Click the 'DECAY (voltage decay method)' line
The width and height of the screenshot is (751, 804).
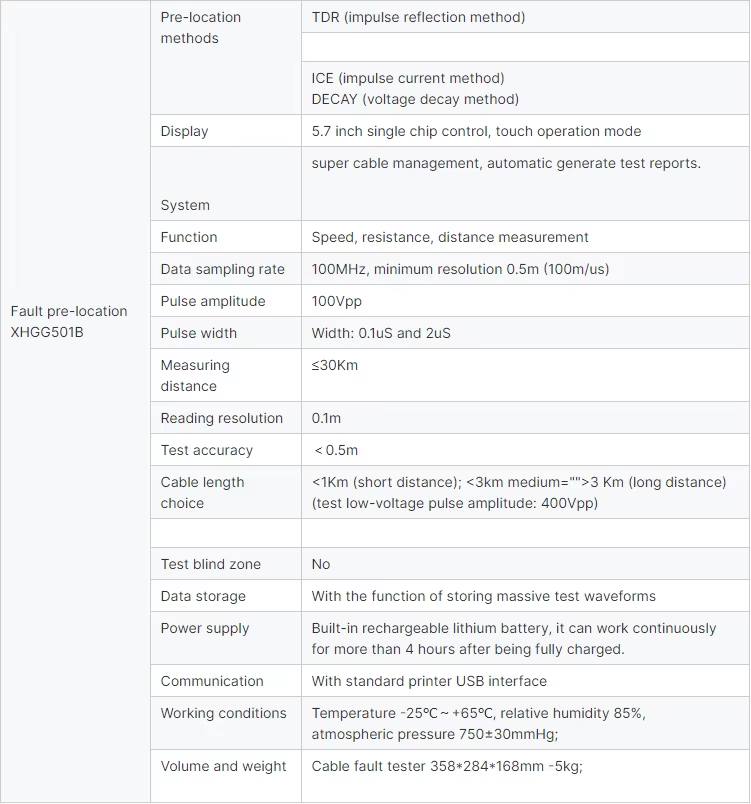[x=415, y=99]
